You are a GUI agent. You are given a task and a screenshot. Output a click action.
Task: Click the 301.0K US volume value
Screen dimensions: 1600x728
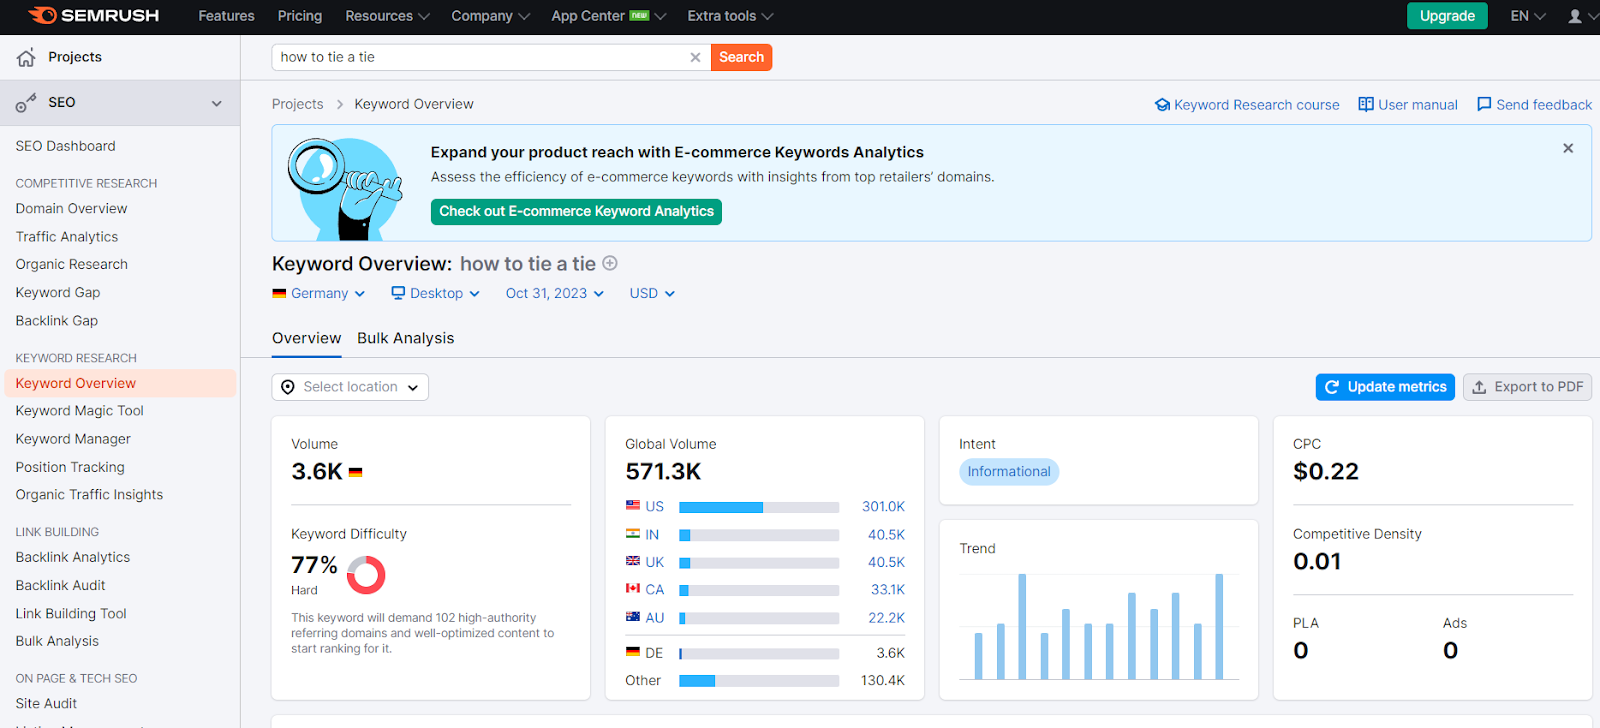[x=883, y=507]
